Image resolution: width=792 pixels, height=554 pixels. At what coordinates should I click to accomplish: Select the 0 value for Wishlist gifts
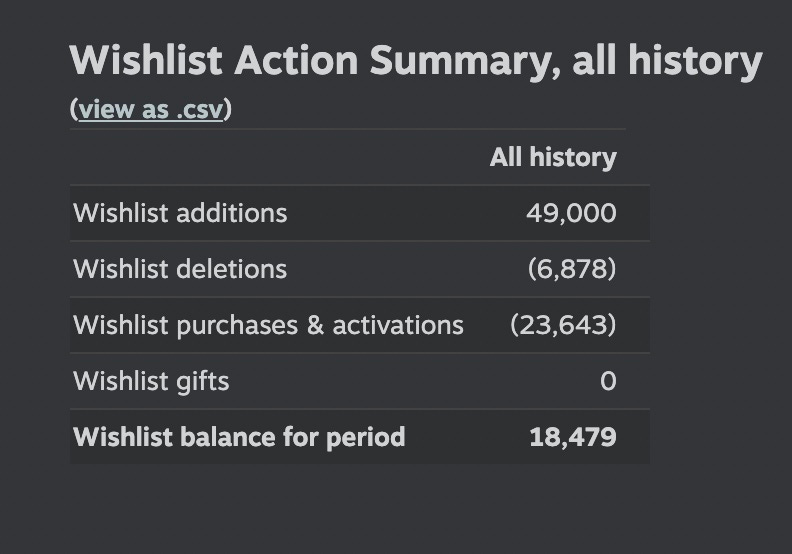point(608,381)
